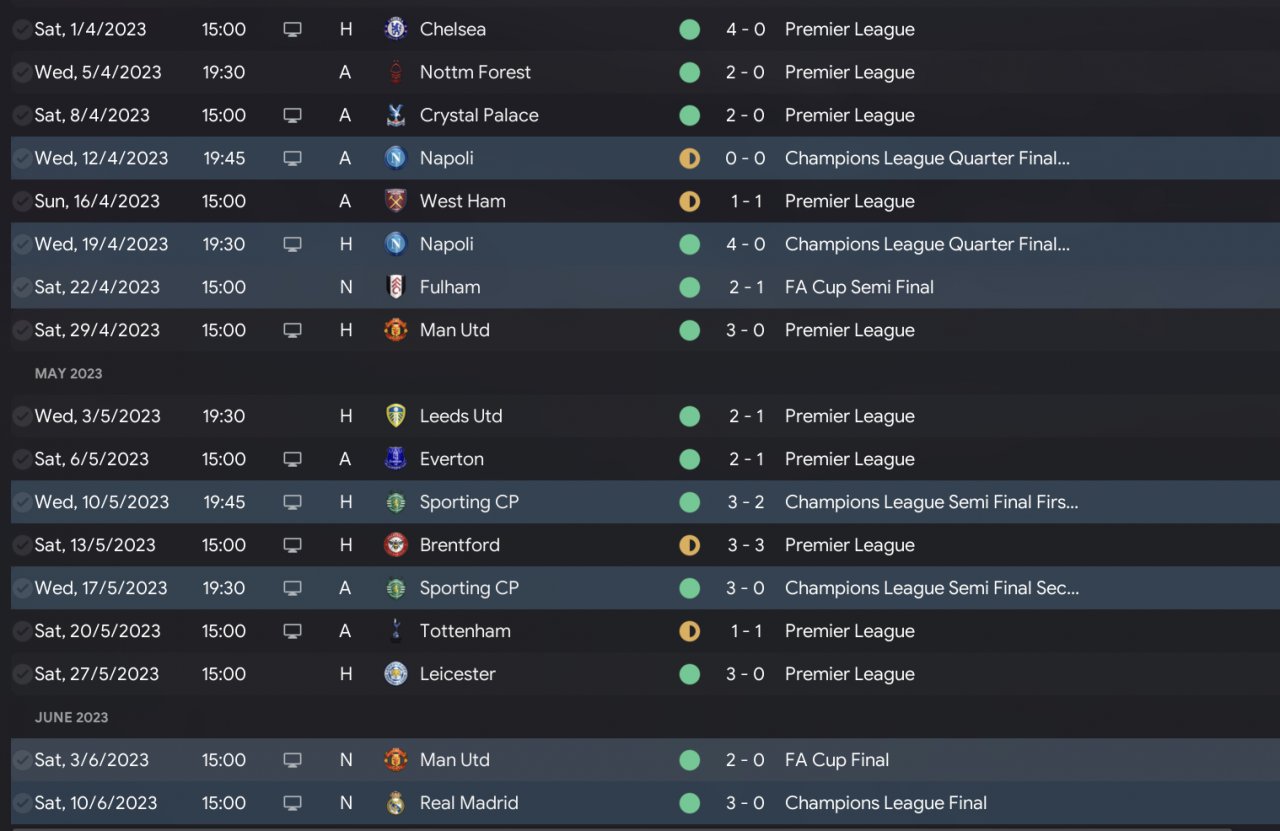Click TV broadcast icon on Chelsea fixture

coord(292,29)
